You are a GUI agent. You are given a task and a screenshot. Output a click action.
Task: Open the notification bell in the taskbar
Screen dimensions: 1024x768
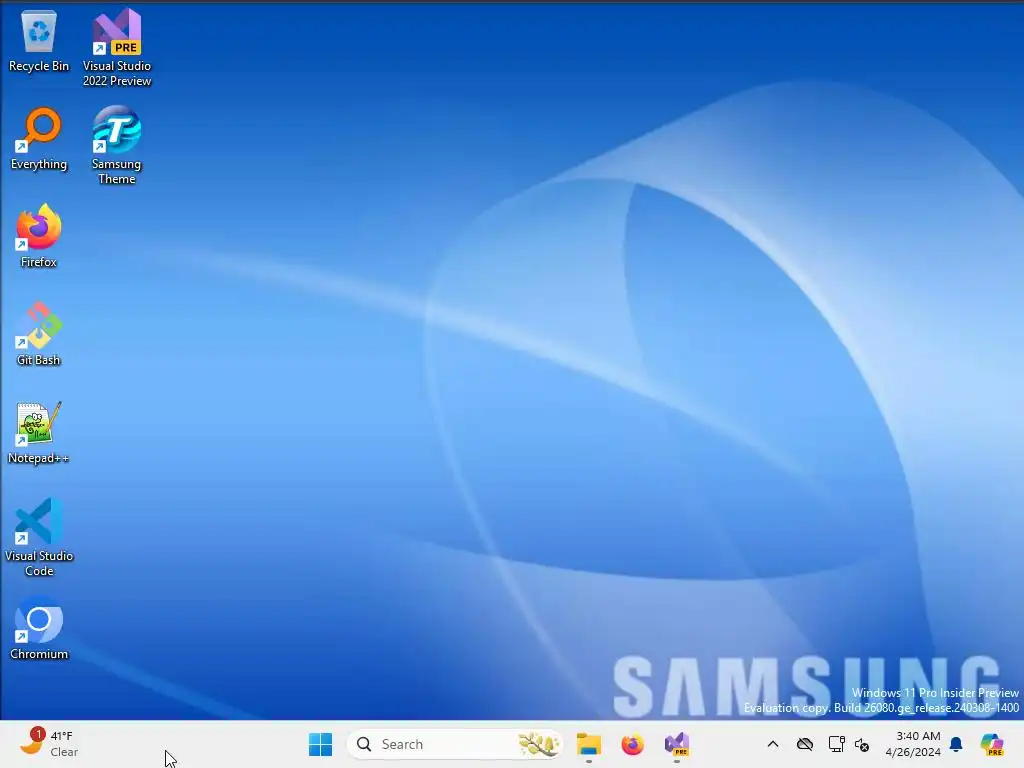coord(956,744)
